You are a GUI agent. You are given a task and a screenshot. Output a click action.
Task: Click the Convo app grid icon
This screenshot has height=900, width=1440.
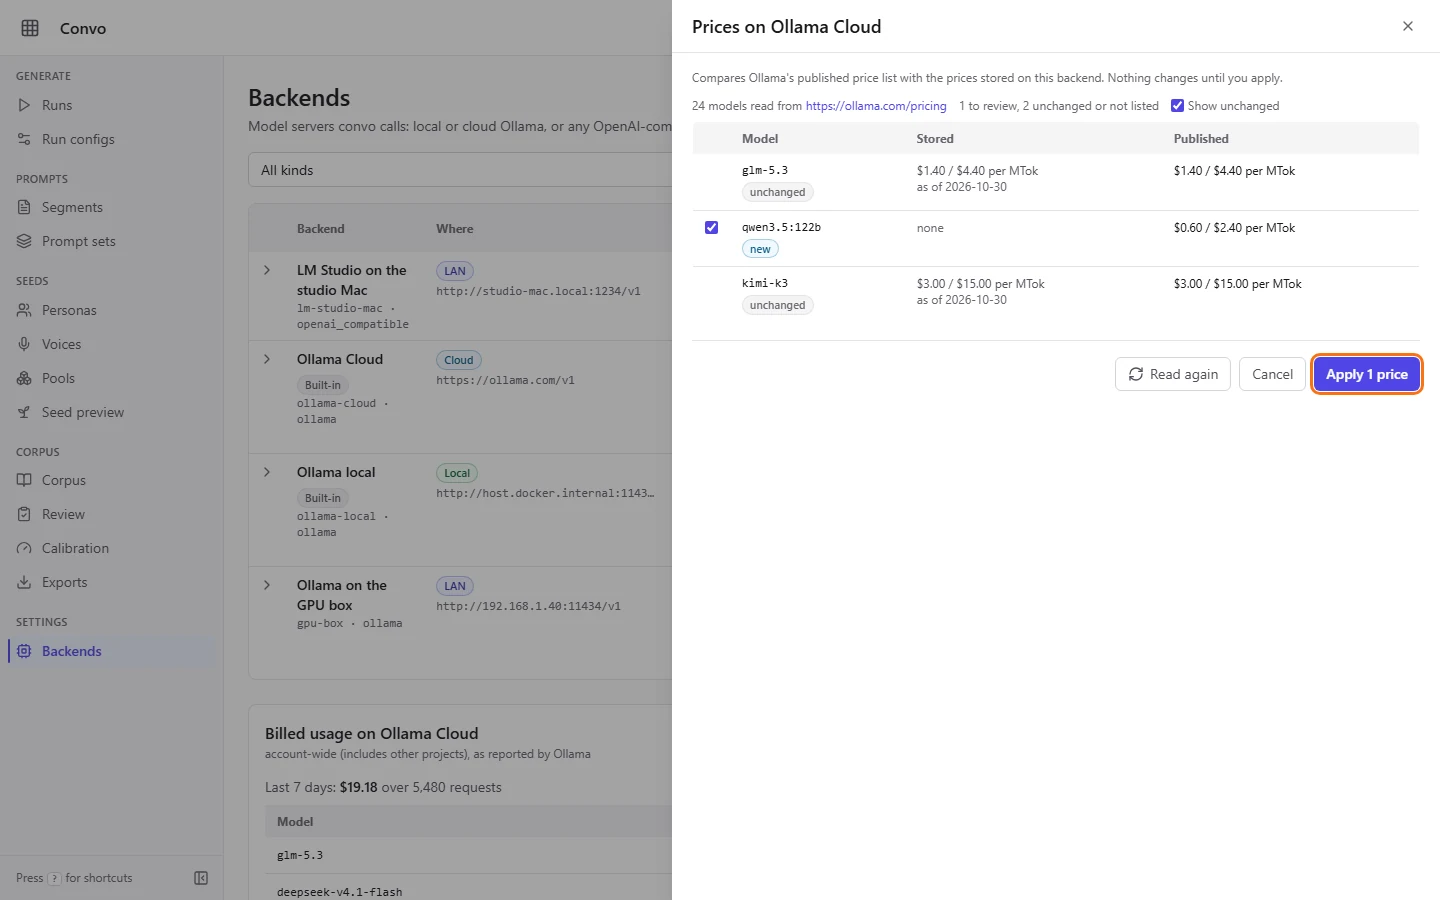pyautogui.click(x=30, y=28)
